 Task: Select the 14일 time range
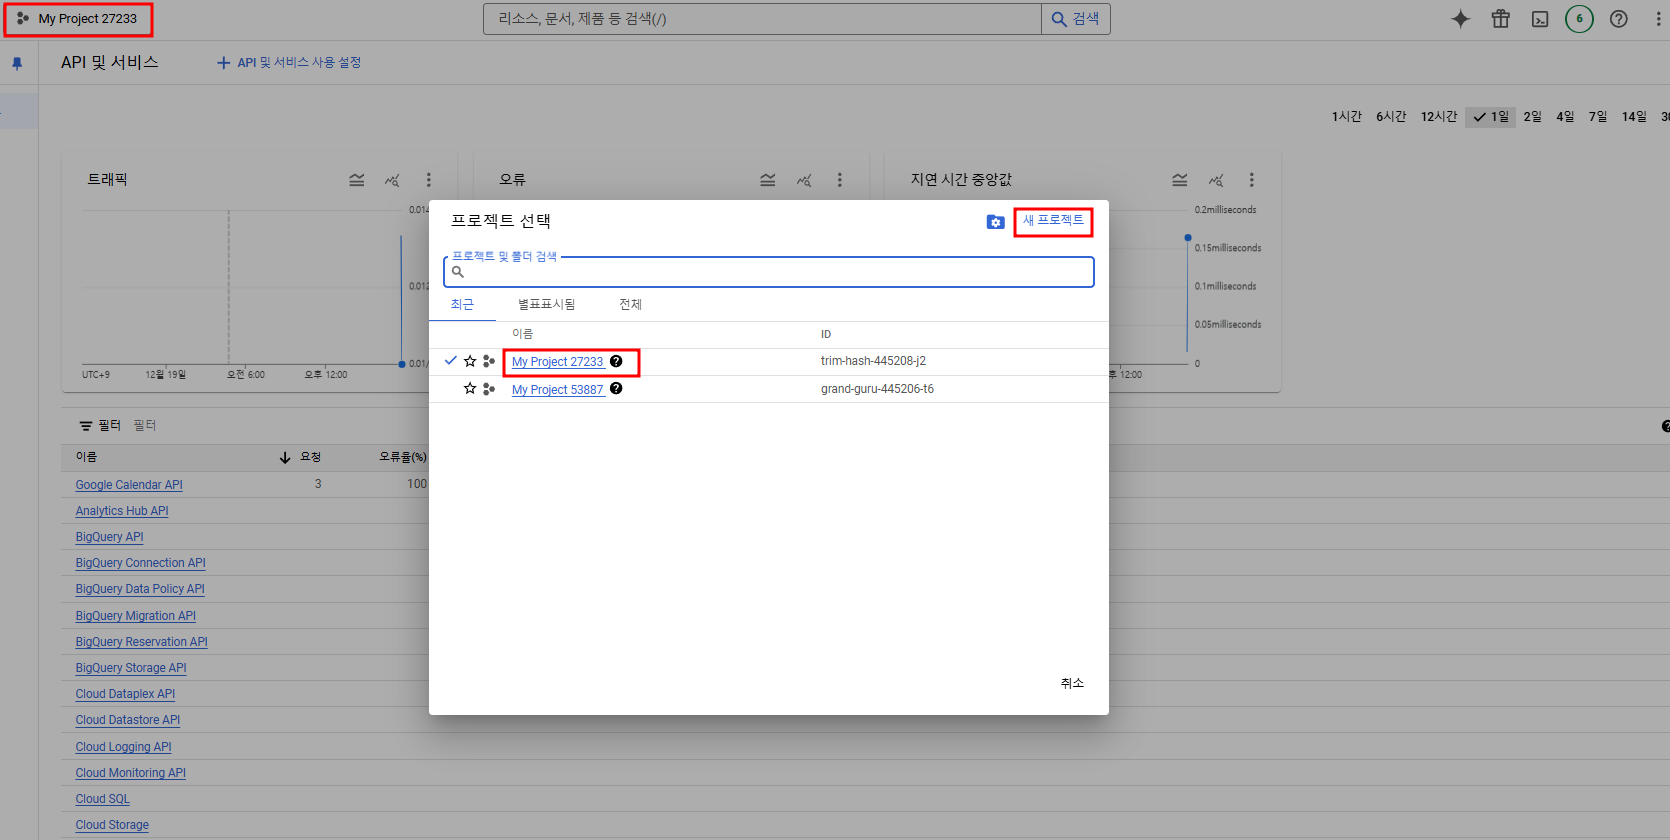tap(1634, 117)
